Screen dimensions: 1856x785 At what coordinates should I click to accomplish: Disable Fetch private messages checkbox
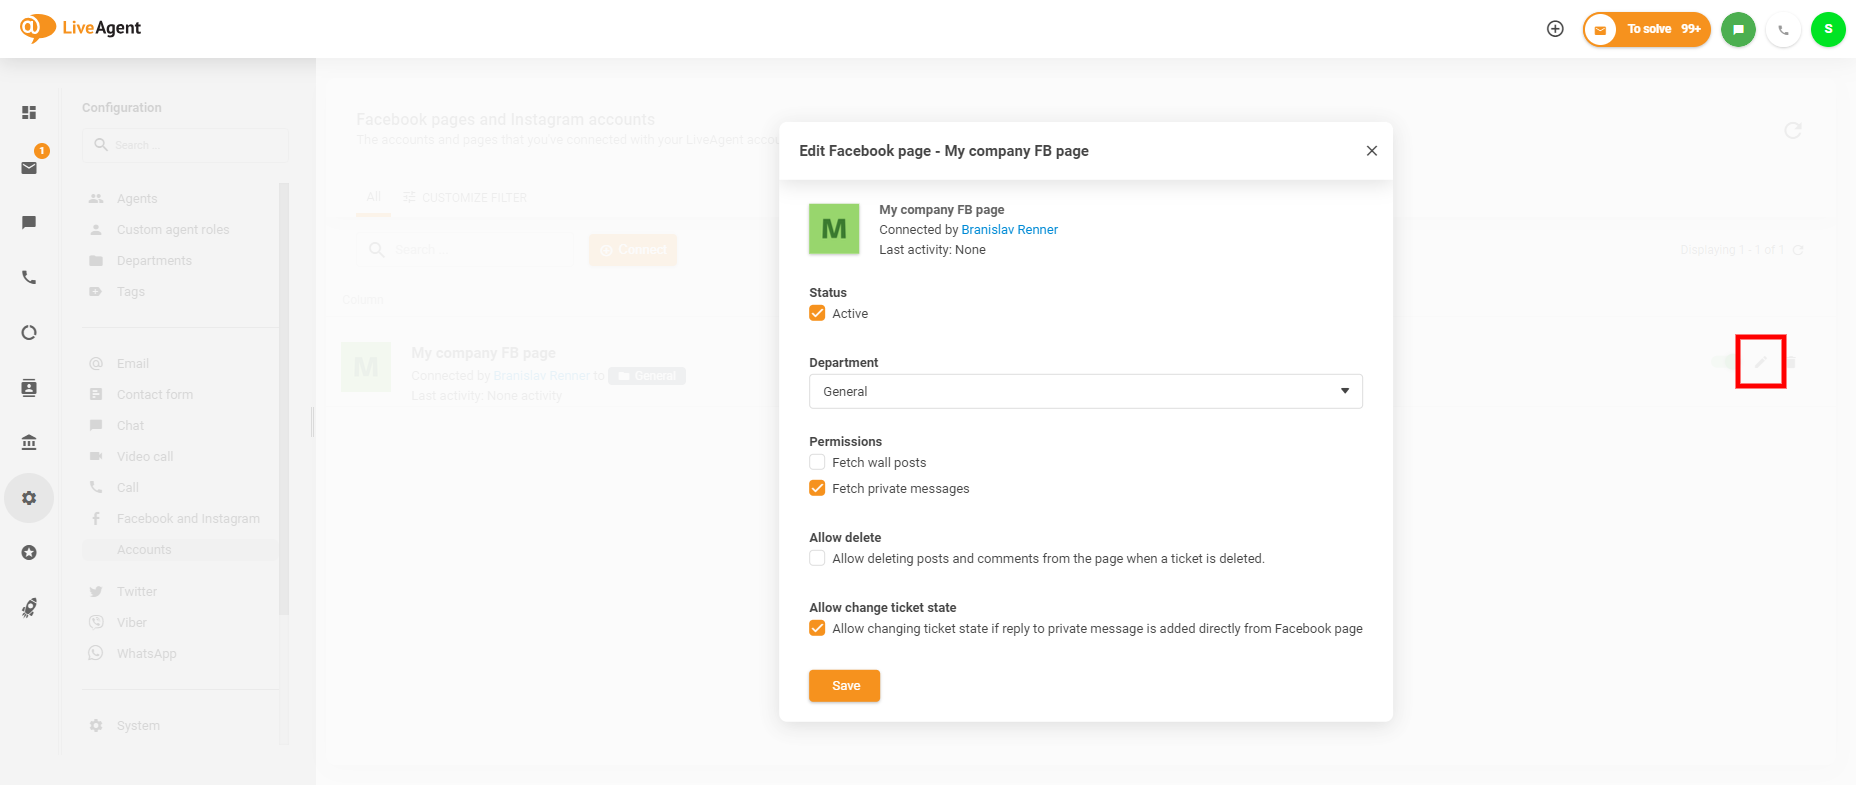click(817, 488)
